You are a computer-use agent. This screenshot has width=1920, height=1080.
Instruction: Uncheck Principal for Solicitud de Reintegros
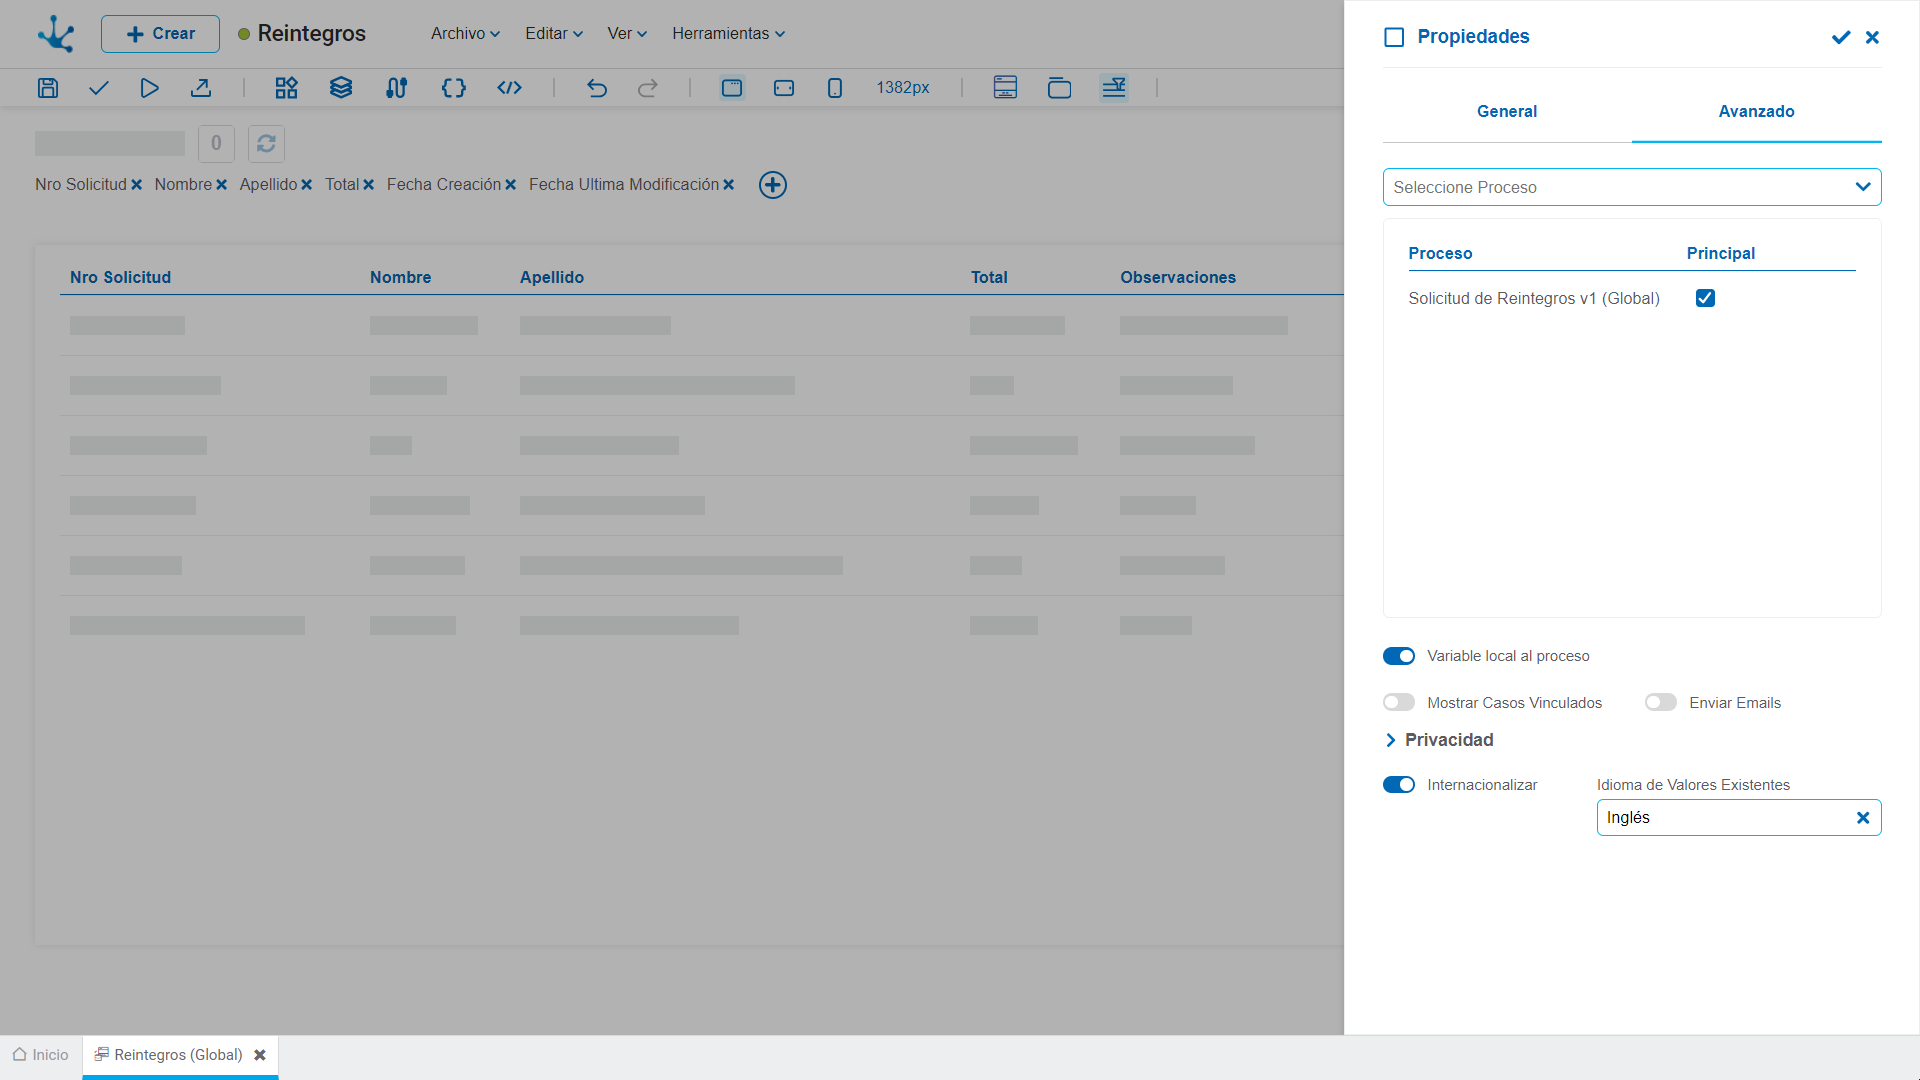tap(1706, 298)
